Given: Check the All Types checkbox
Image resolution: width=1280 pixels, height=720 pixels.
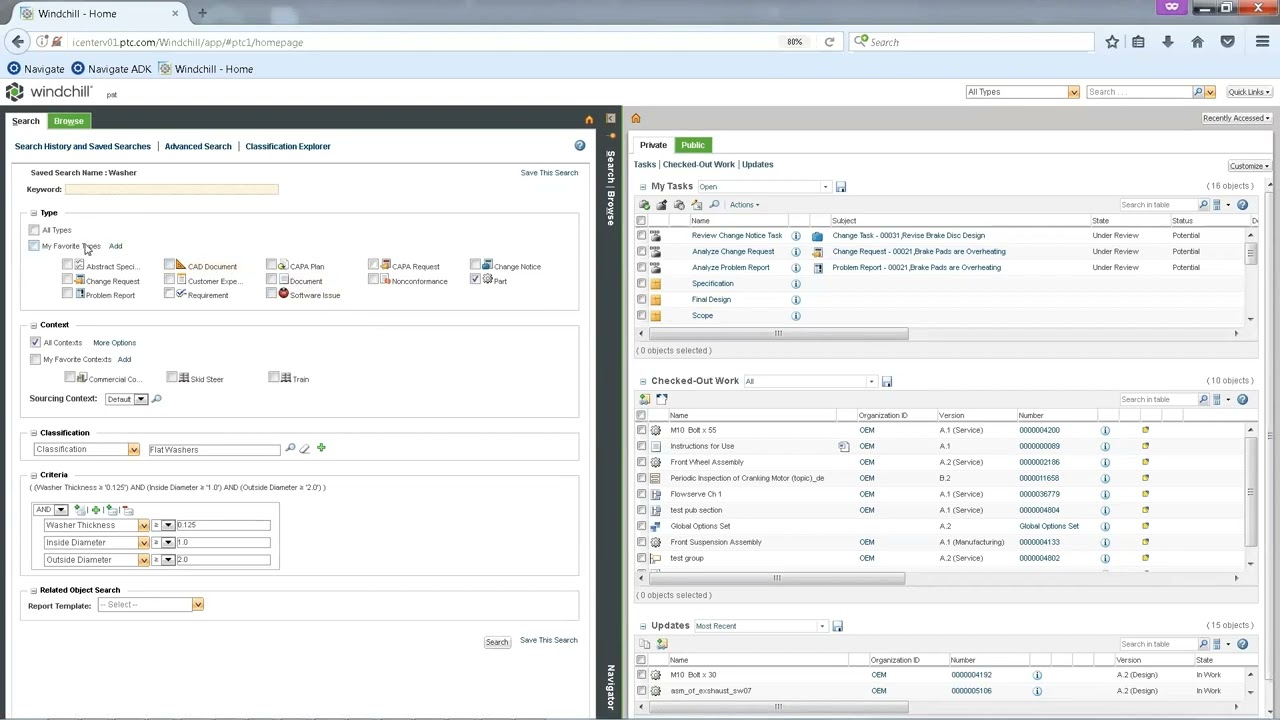Looking at the screenshot, I should pyautogui.click(x=34, y=230).
